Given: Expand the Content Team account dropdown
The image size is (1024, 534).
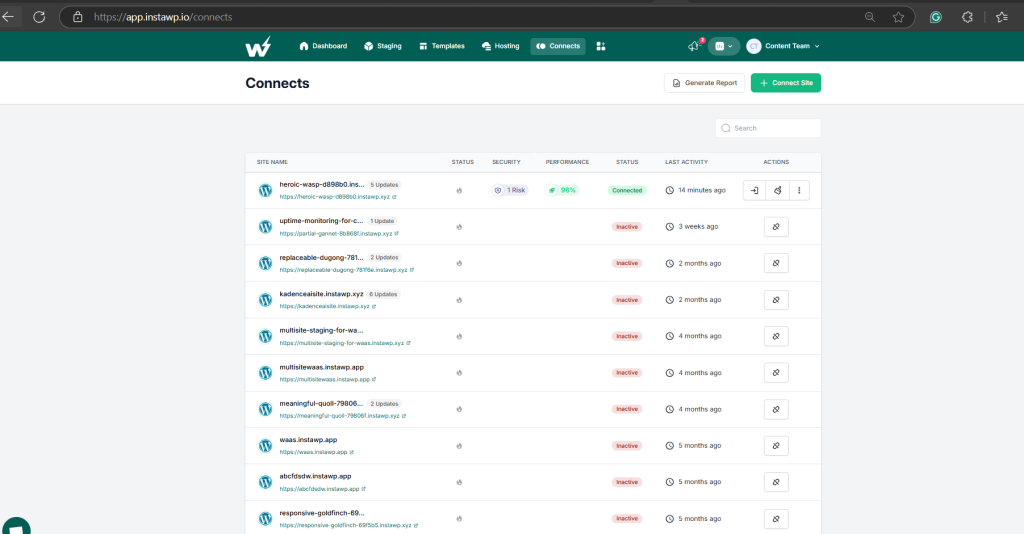Looking at the screenshot, I should [782, 46].
